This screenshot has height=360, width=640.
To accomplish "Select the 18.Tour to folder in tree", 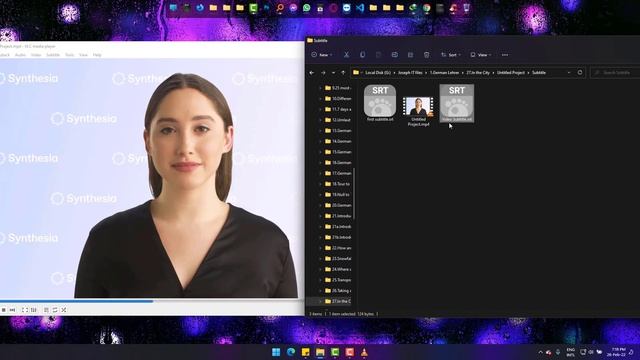I will (338, 184).
